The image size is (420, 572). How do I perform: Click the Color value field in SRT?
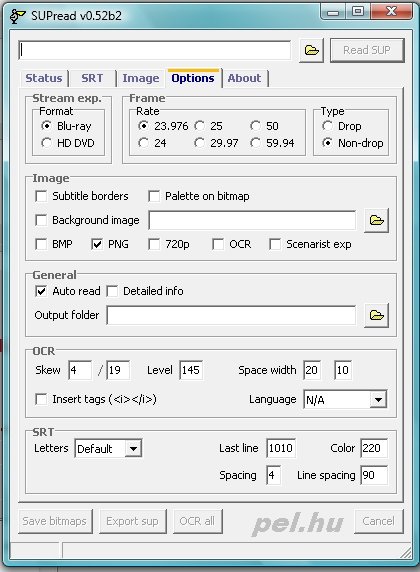[x=374, y=448]
